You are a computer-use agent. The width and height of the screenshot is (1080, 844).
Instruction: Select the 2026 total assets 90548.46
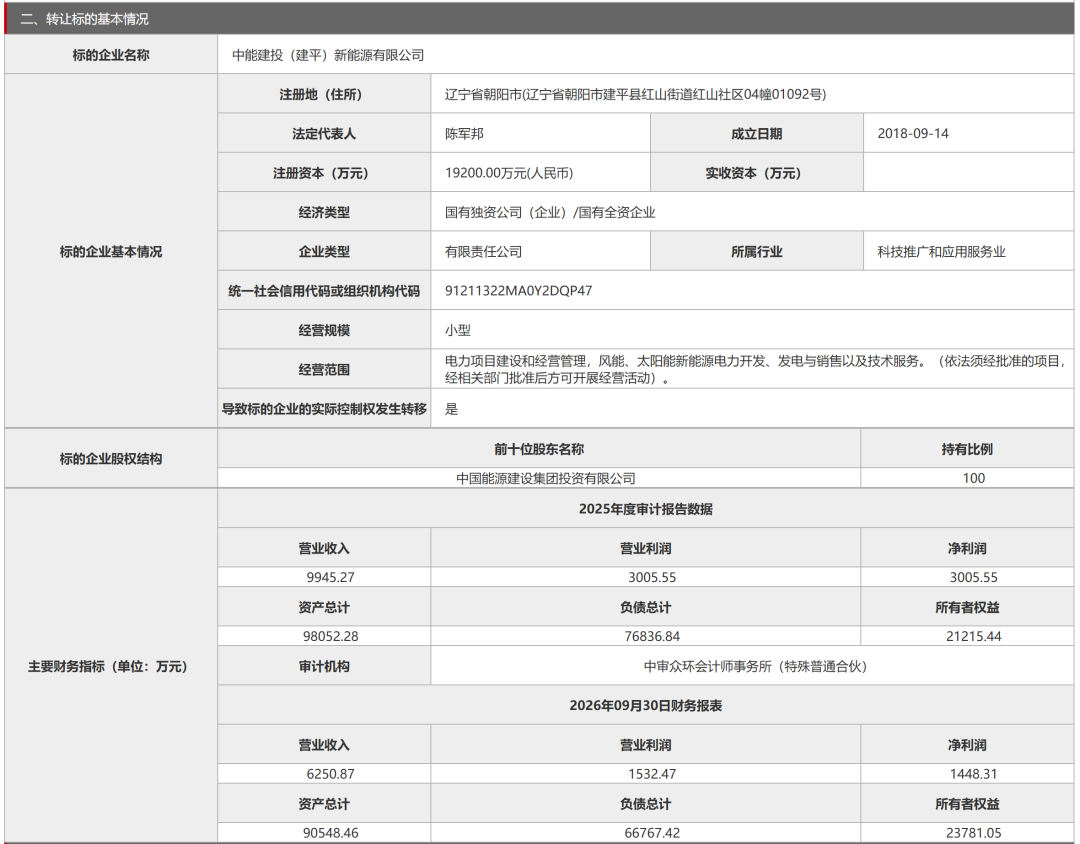point(331,833)
